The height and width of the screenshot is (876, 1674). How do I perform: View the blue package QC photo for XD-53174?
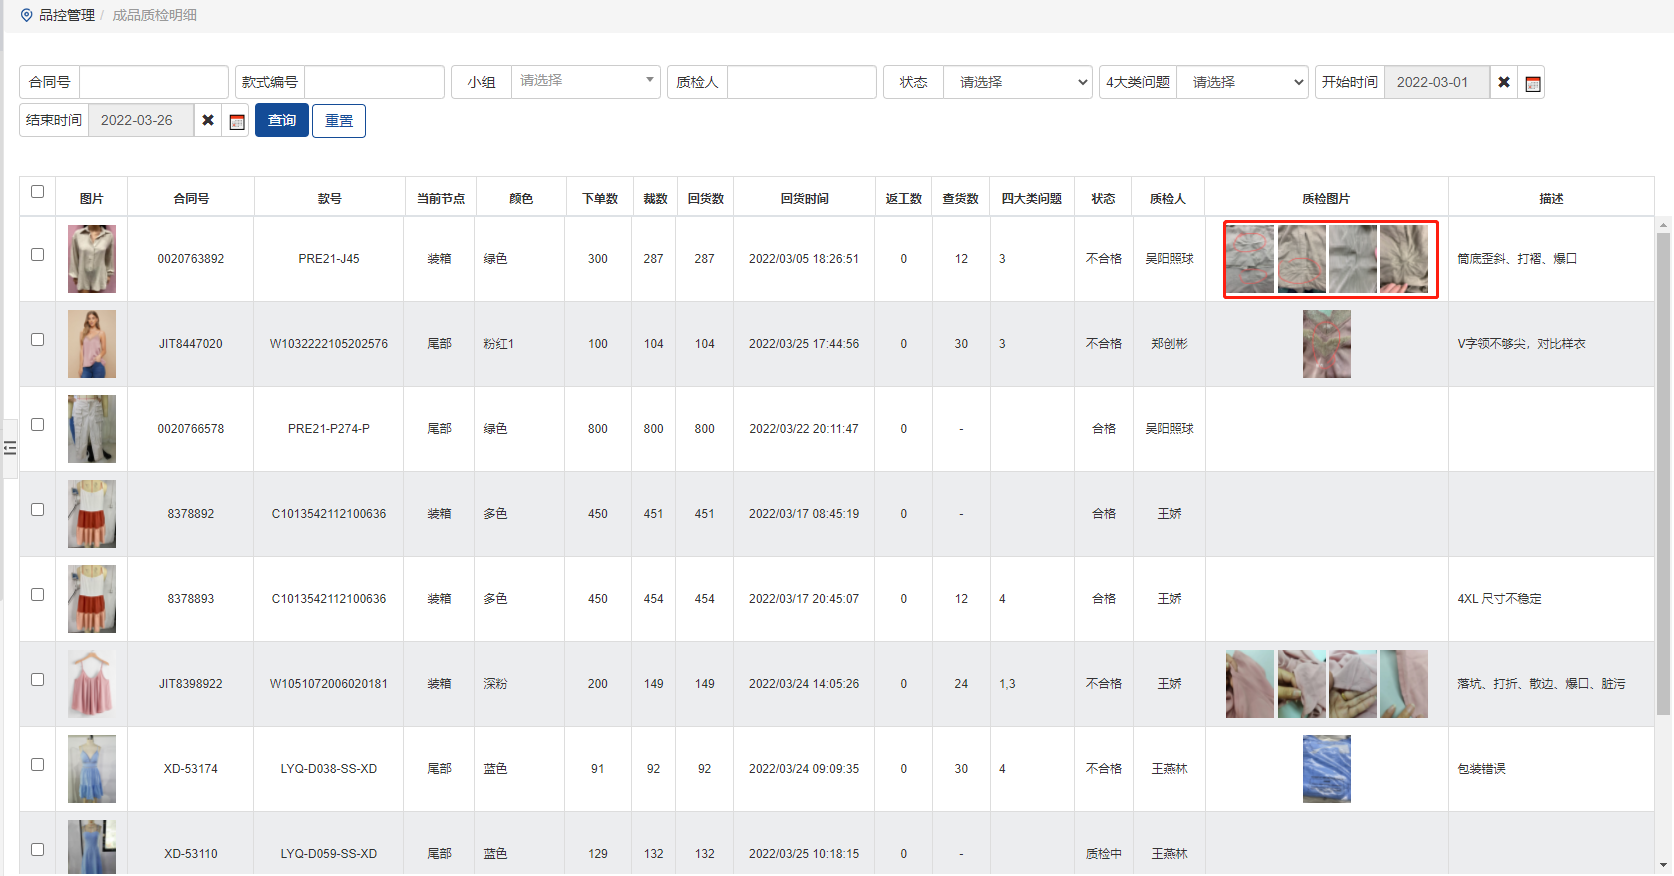click(x=1326, y=769)
